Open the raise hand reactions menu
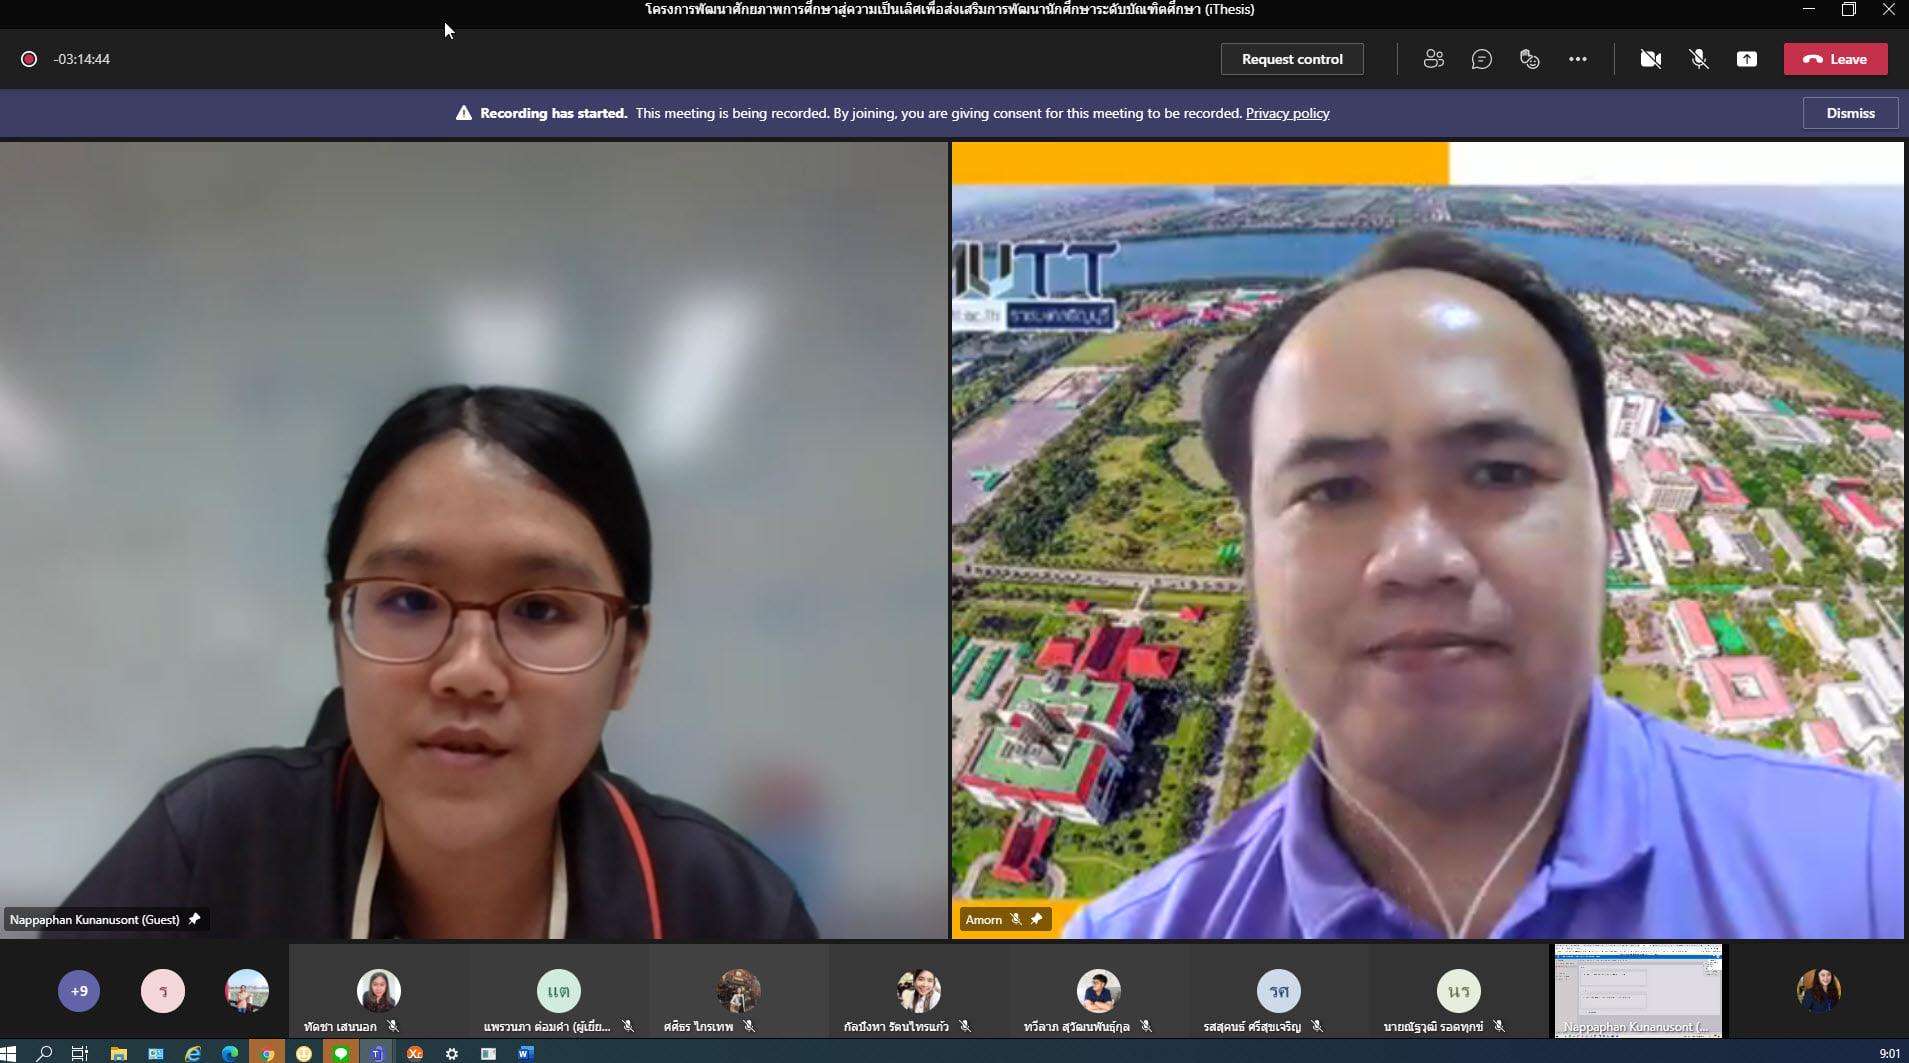The image size is (1909, 1063). pyautogui.click(x=1529, y=59)
